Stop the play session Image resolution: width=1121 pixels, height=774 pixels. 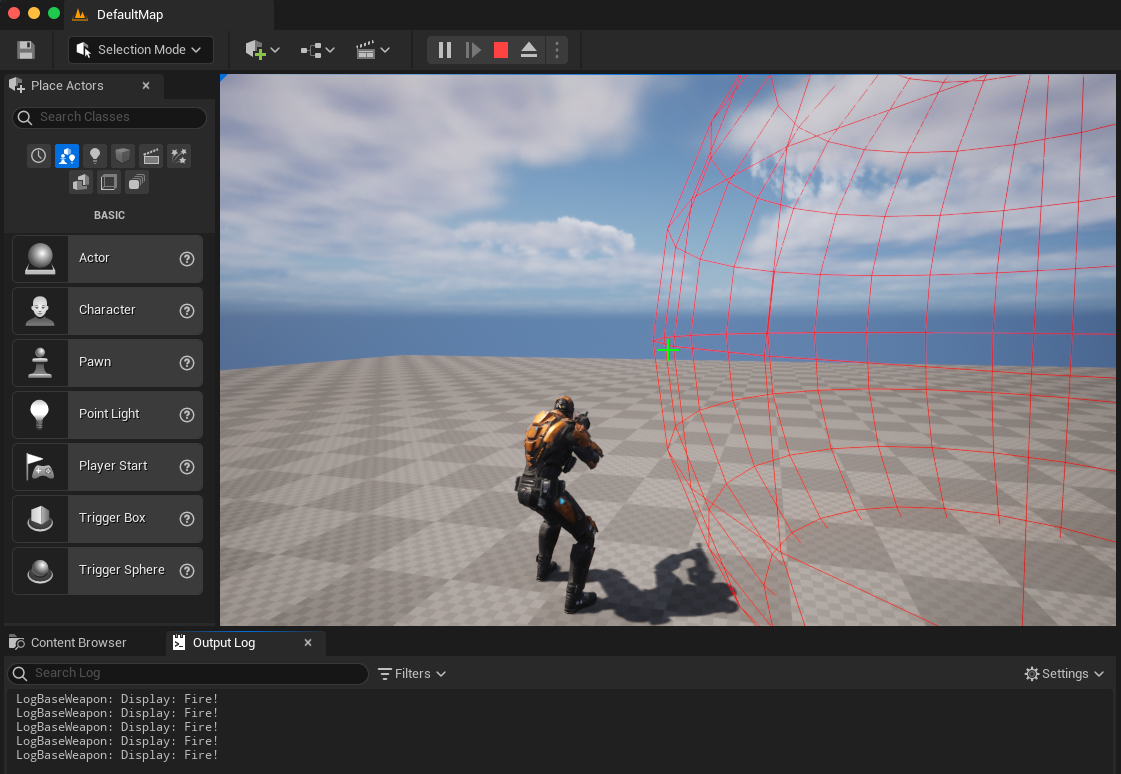point(500,50)
